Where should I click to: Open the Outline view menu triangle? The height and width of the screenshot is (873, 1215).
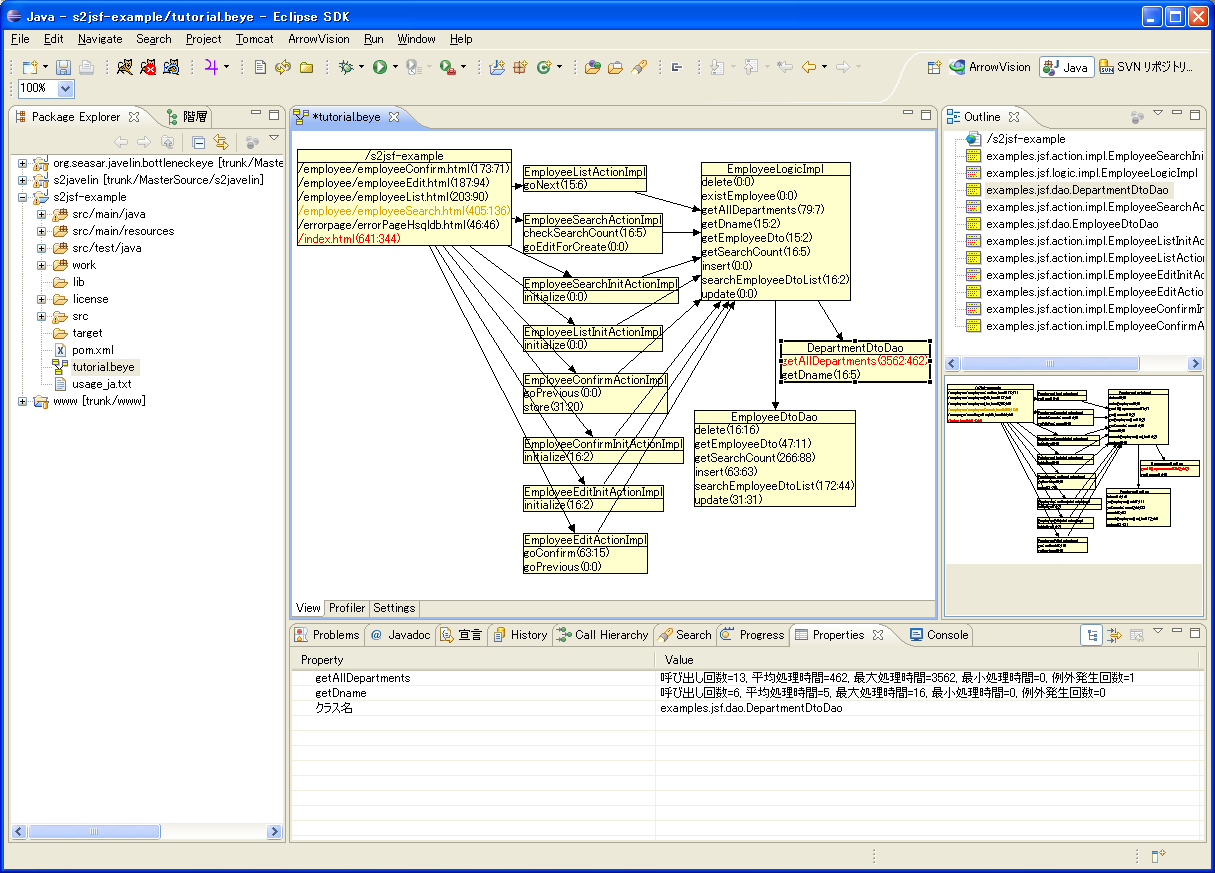(x=1158, y=114)
